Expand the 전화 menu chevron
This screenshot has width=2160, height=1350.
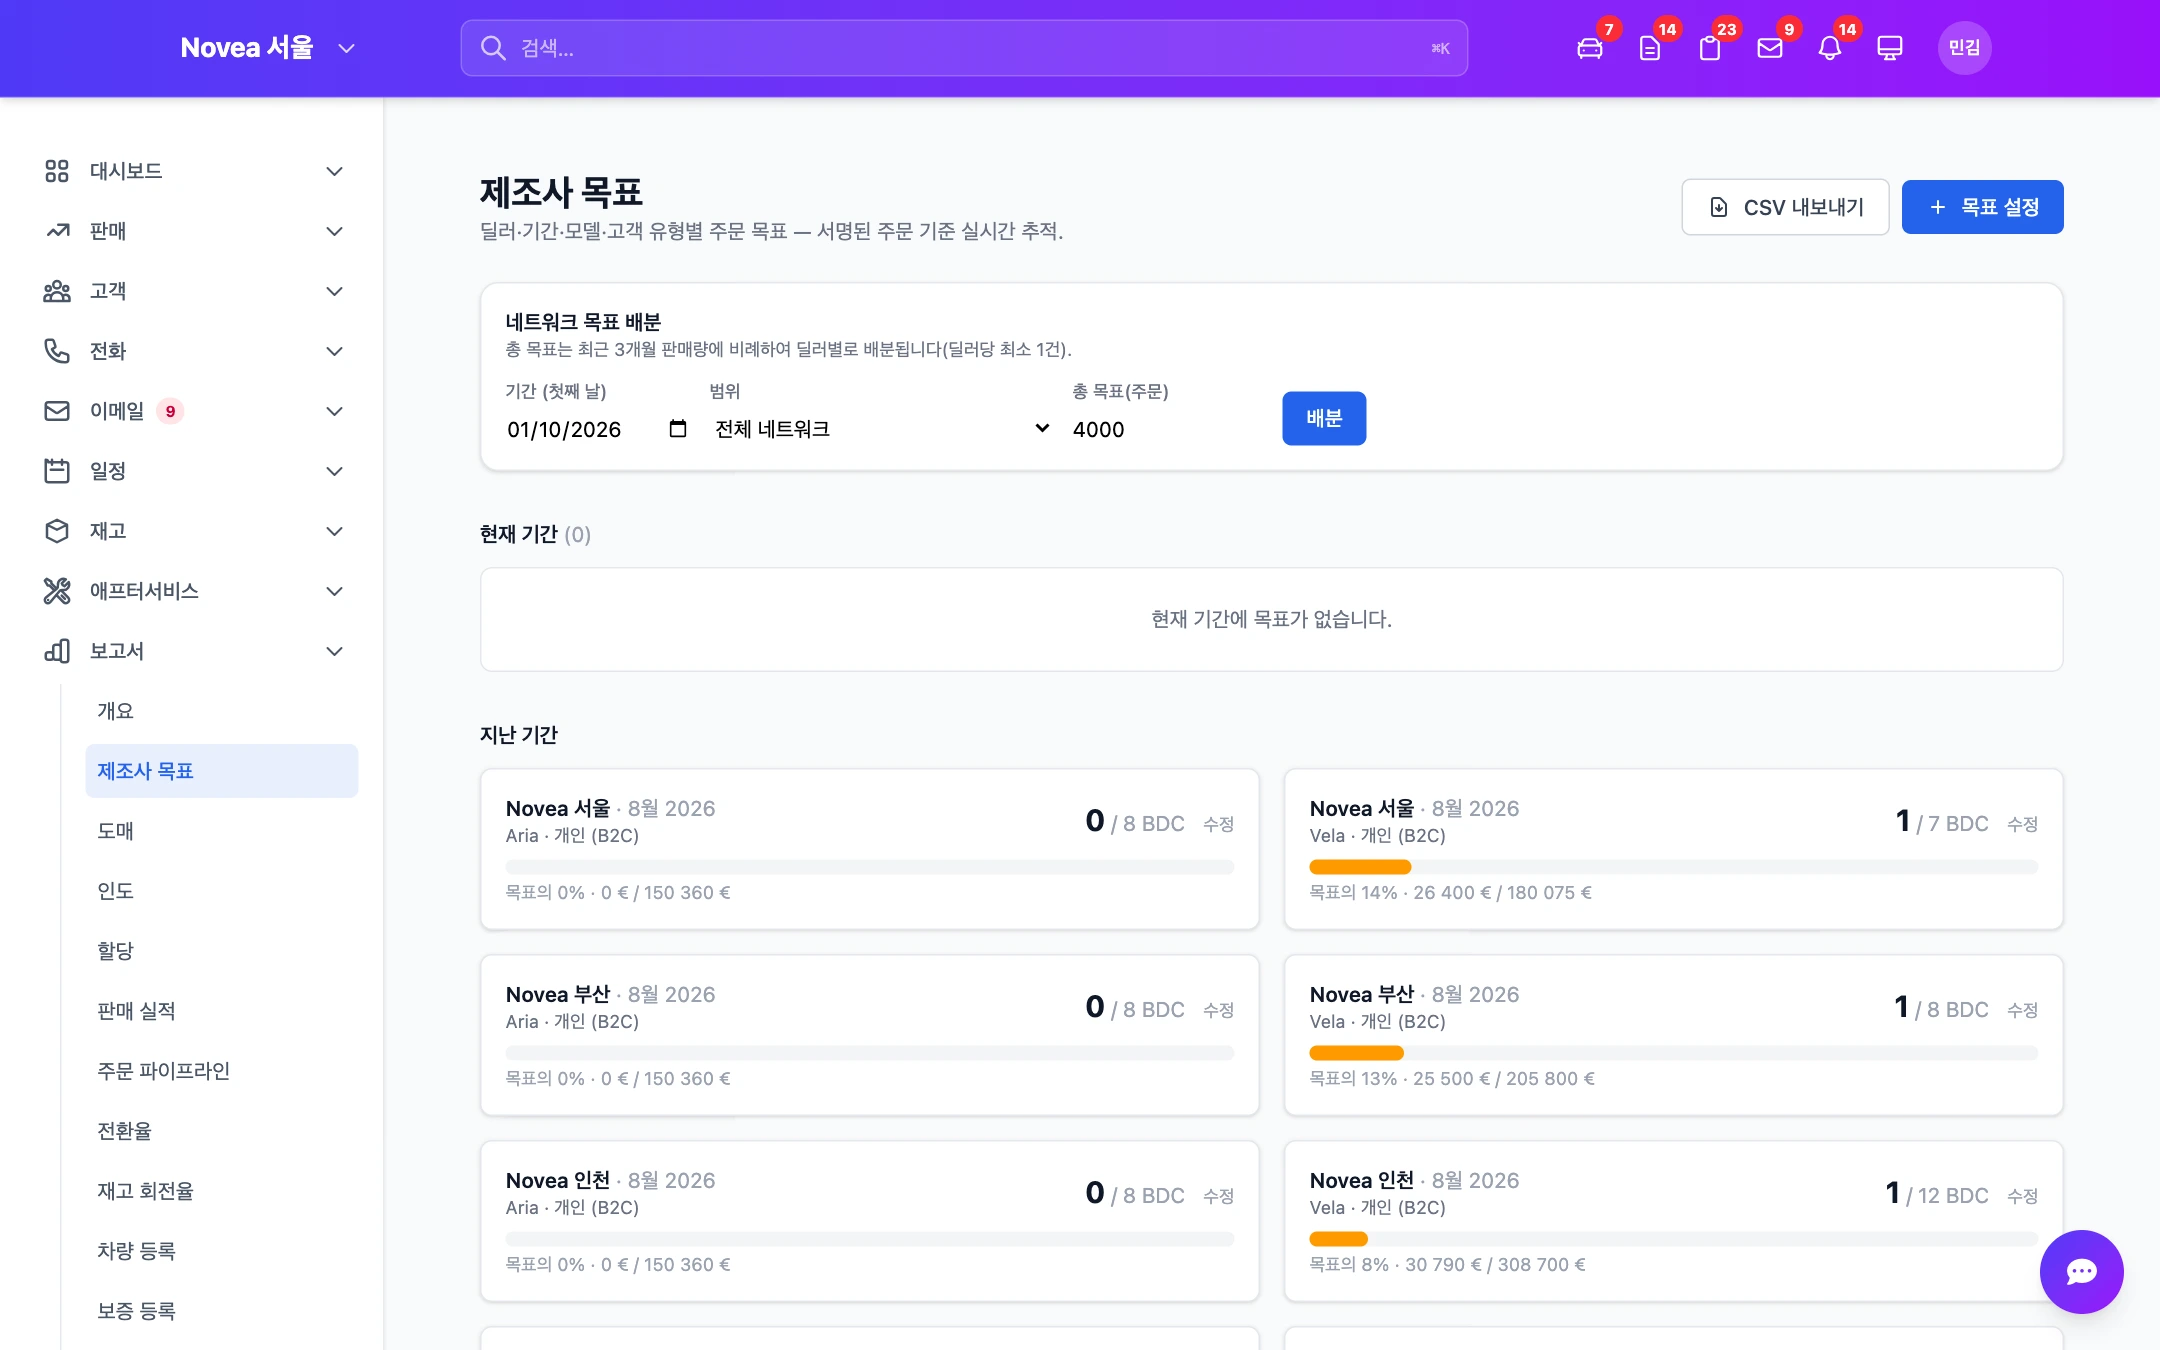point(334,351)
